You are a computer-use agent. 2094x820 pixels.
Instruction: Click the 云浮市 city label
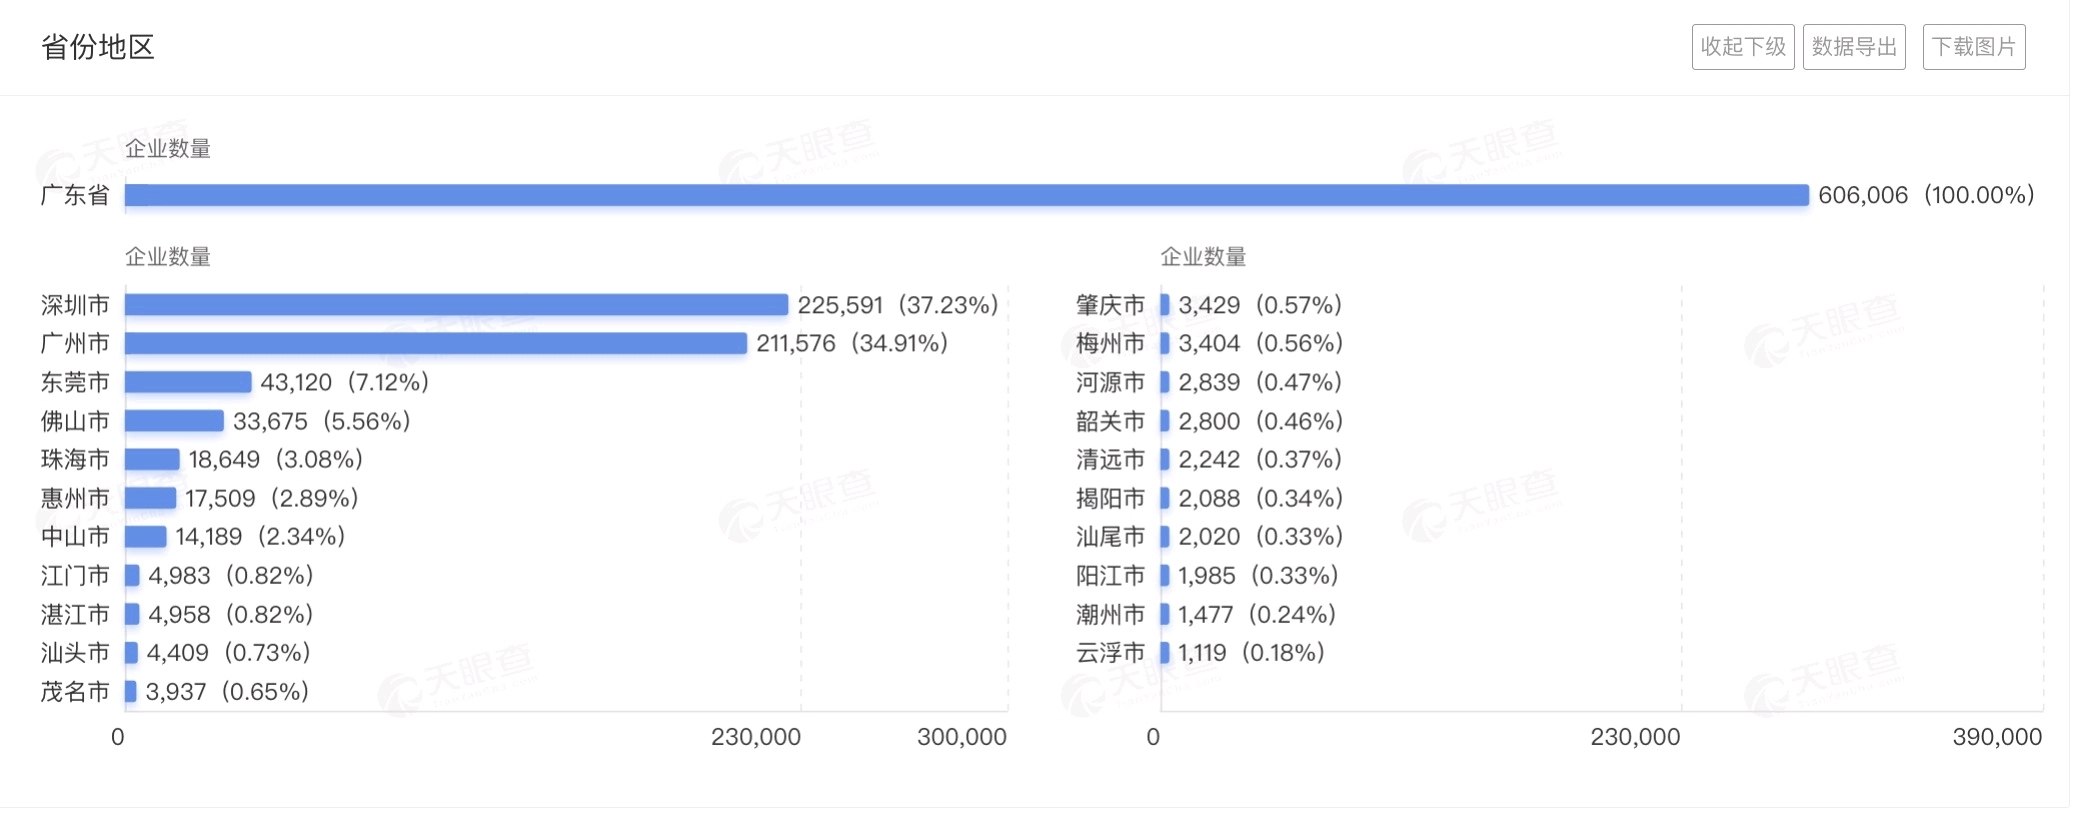[1110, 653]
